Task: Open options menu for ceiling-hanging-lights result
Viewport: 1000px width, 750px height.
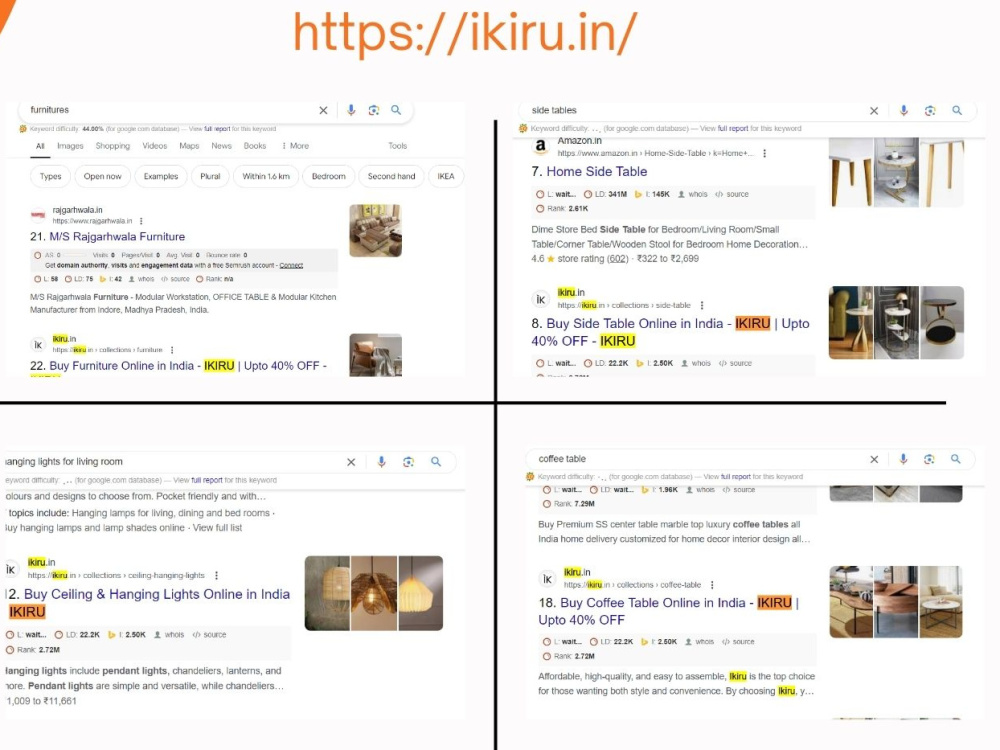Action: point(216,575)
